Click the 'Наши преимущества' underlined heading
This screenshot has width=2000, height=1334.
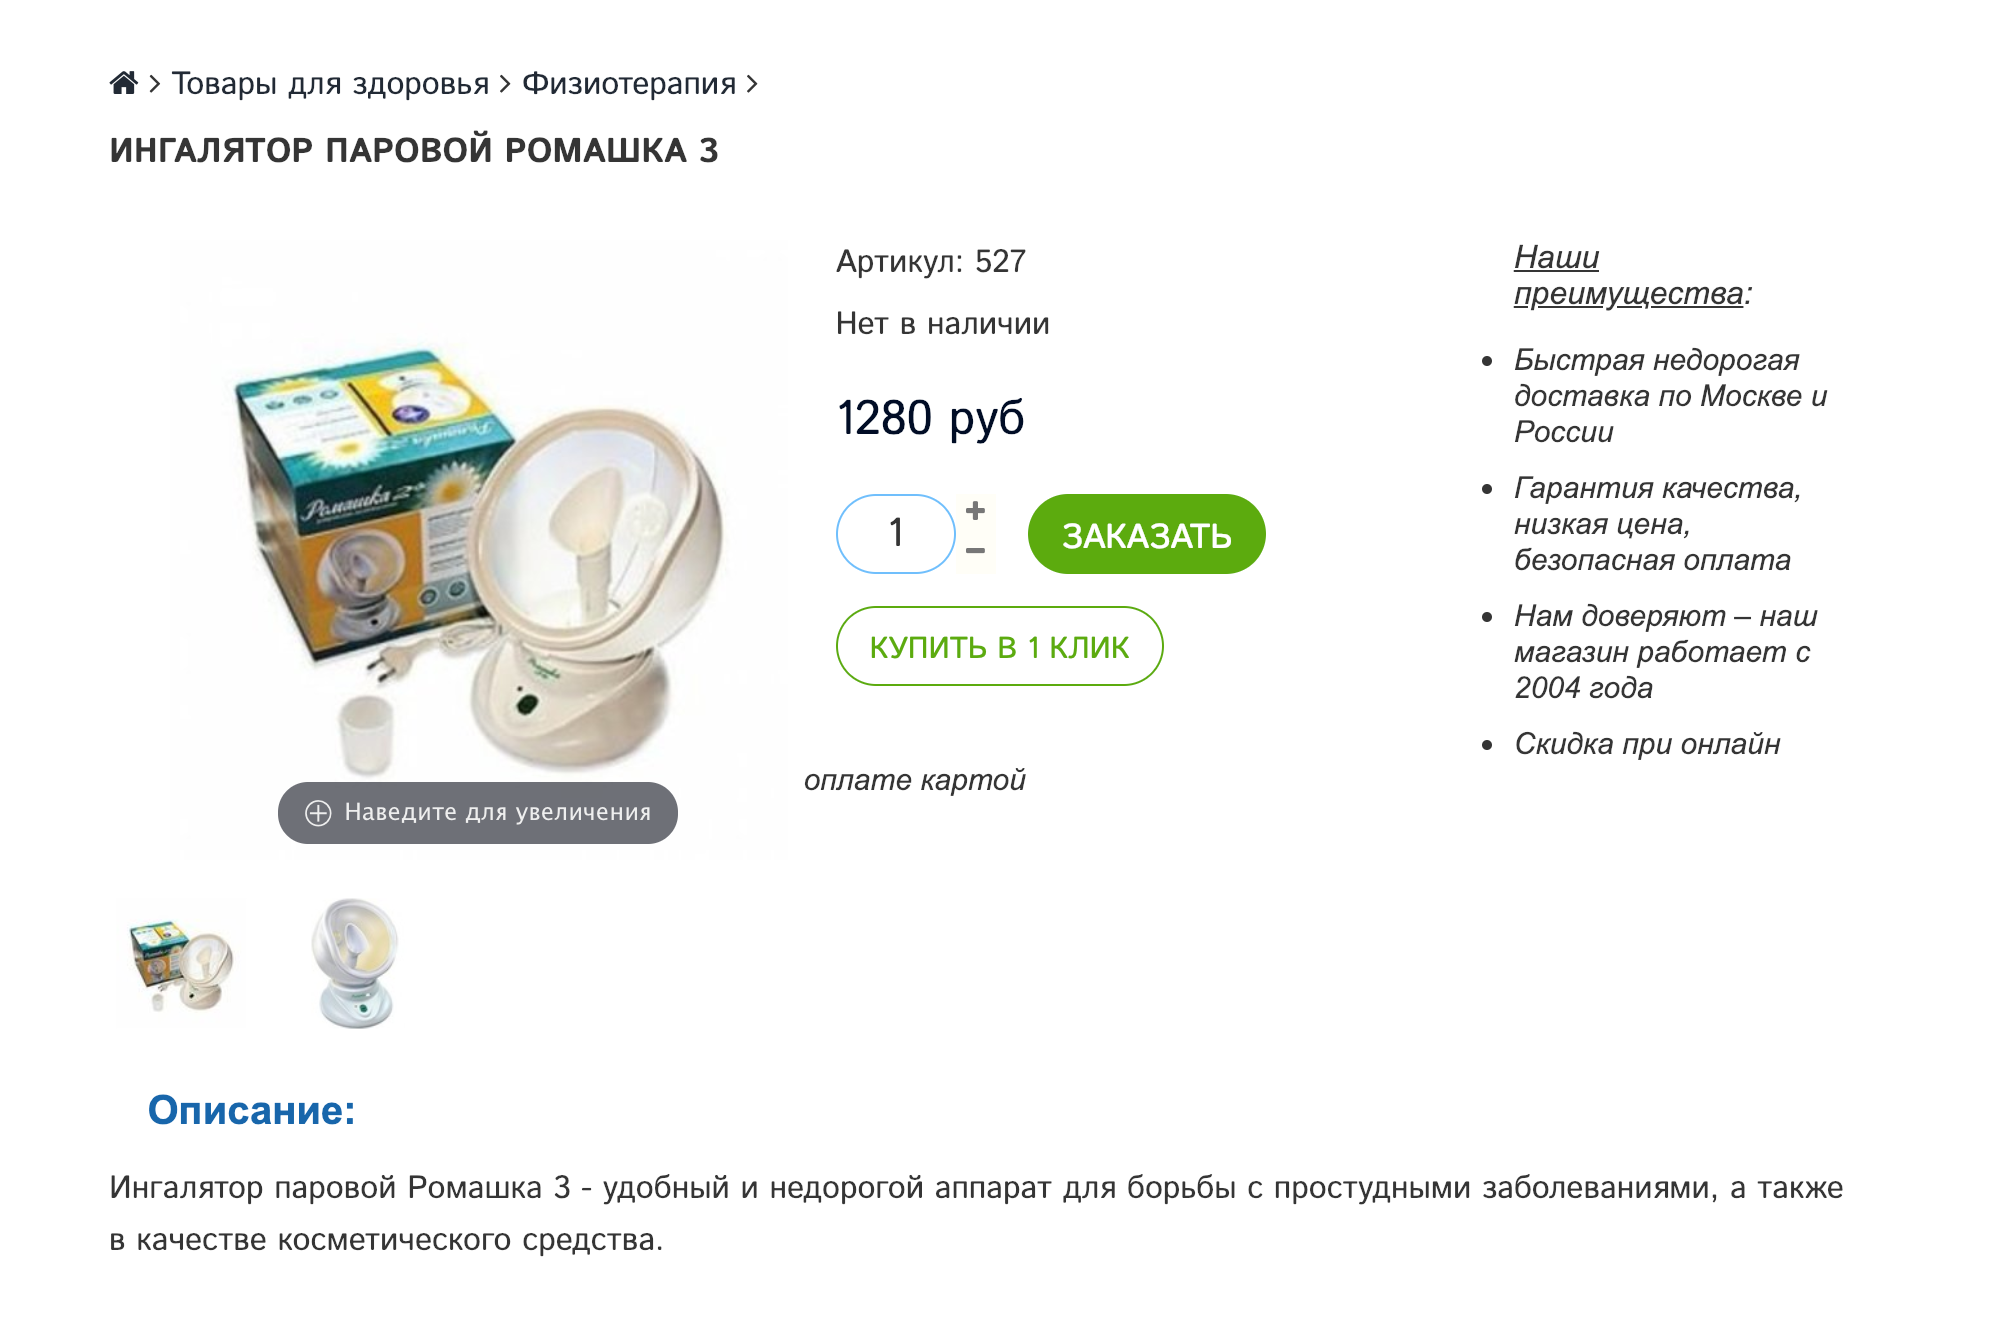tap(1630, 275)
